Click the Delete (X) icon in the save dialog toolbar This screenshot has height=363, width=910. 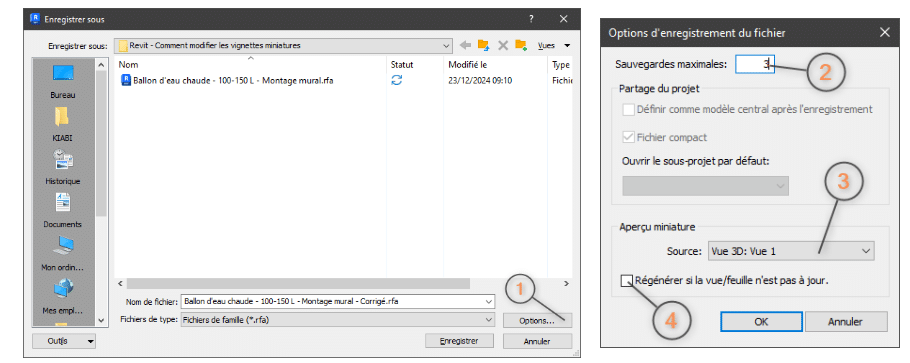pos(503,45)
